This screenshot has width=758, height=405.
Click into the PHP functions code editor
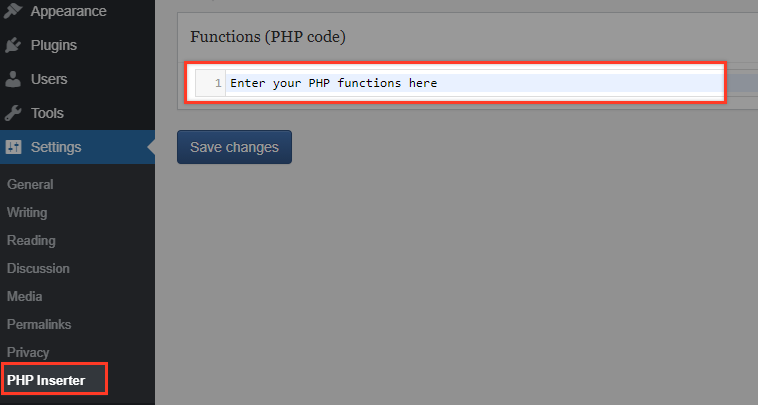coord(475,83)
